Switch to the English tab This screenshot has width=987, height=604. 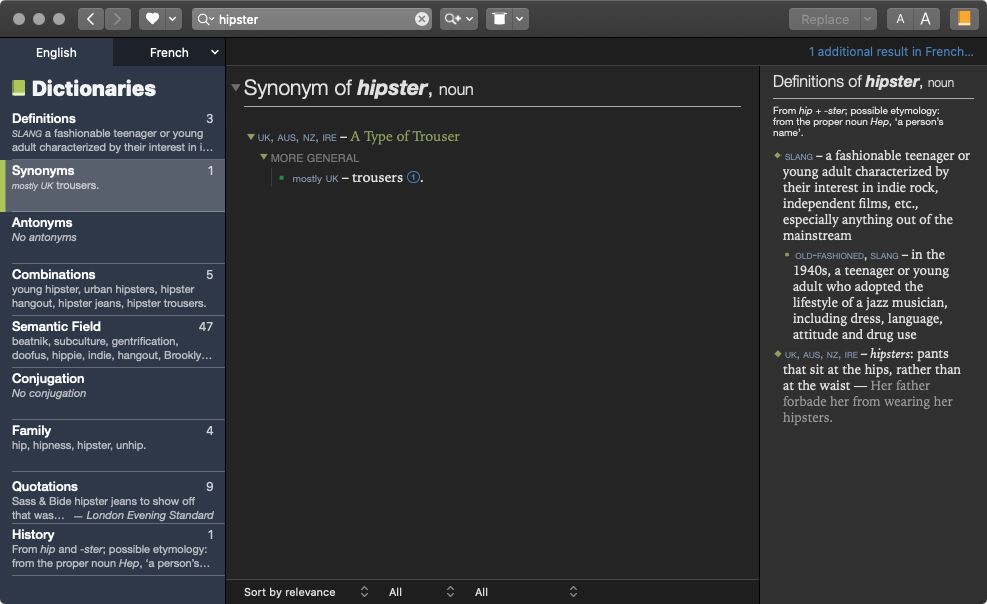click(x=56, y=52)
